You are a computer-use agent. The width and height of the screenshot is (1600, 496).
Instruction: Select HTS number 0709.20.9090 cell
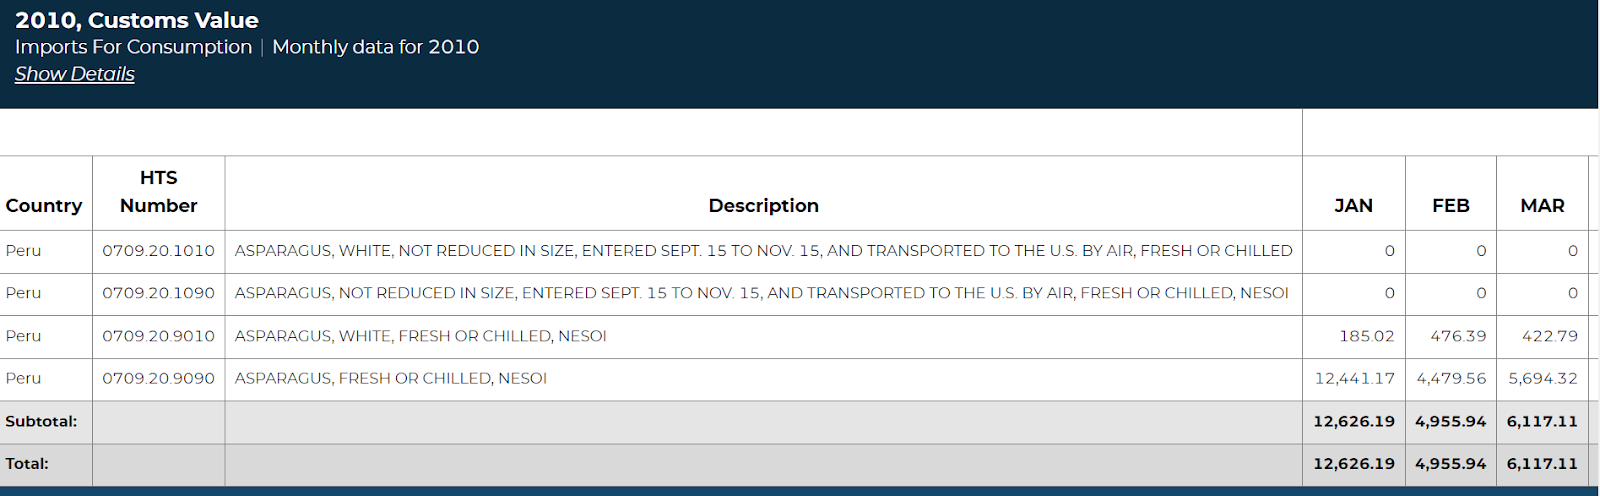(158, 379)
